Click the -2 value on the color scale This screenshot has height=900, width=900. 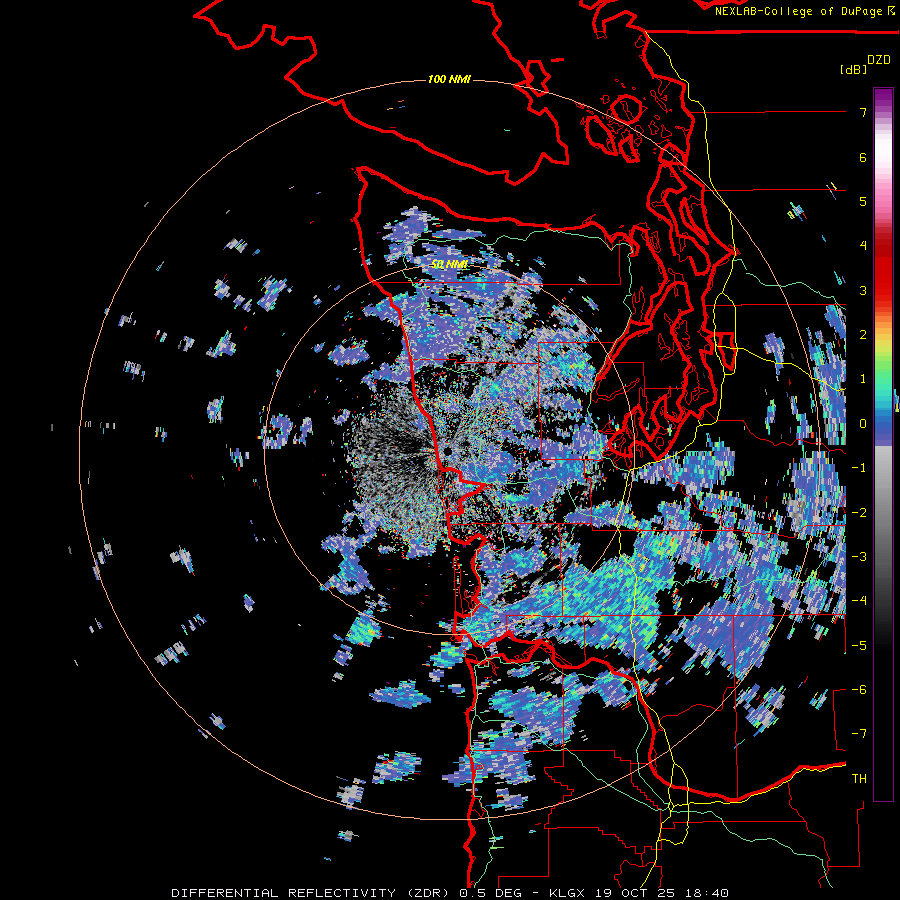point(859,513)
